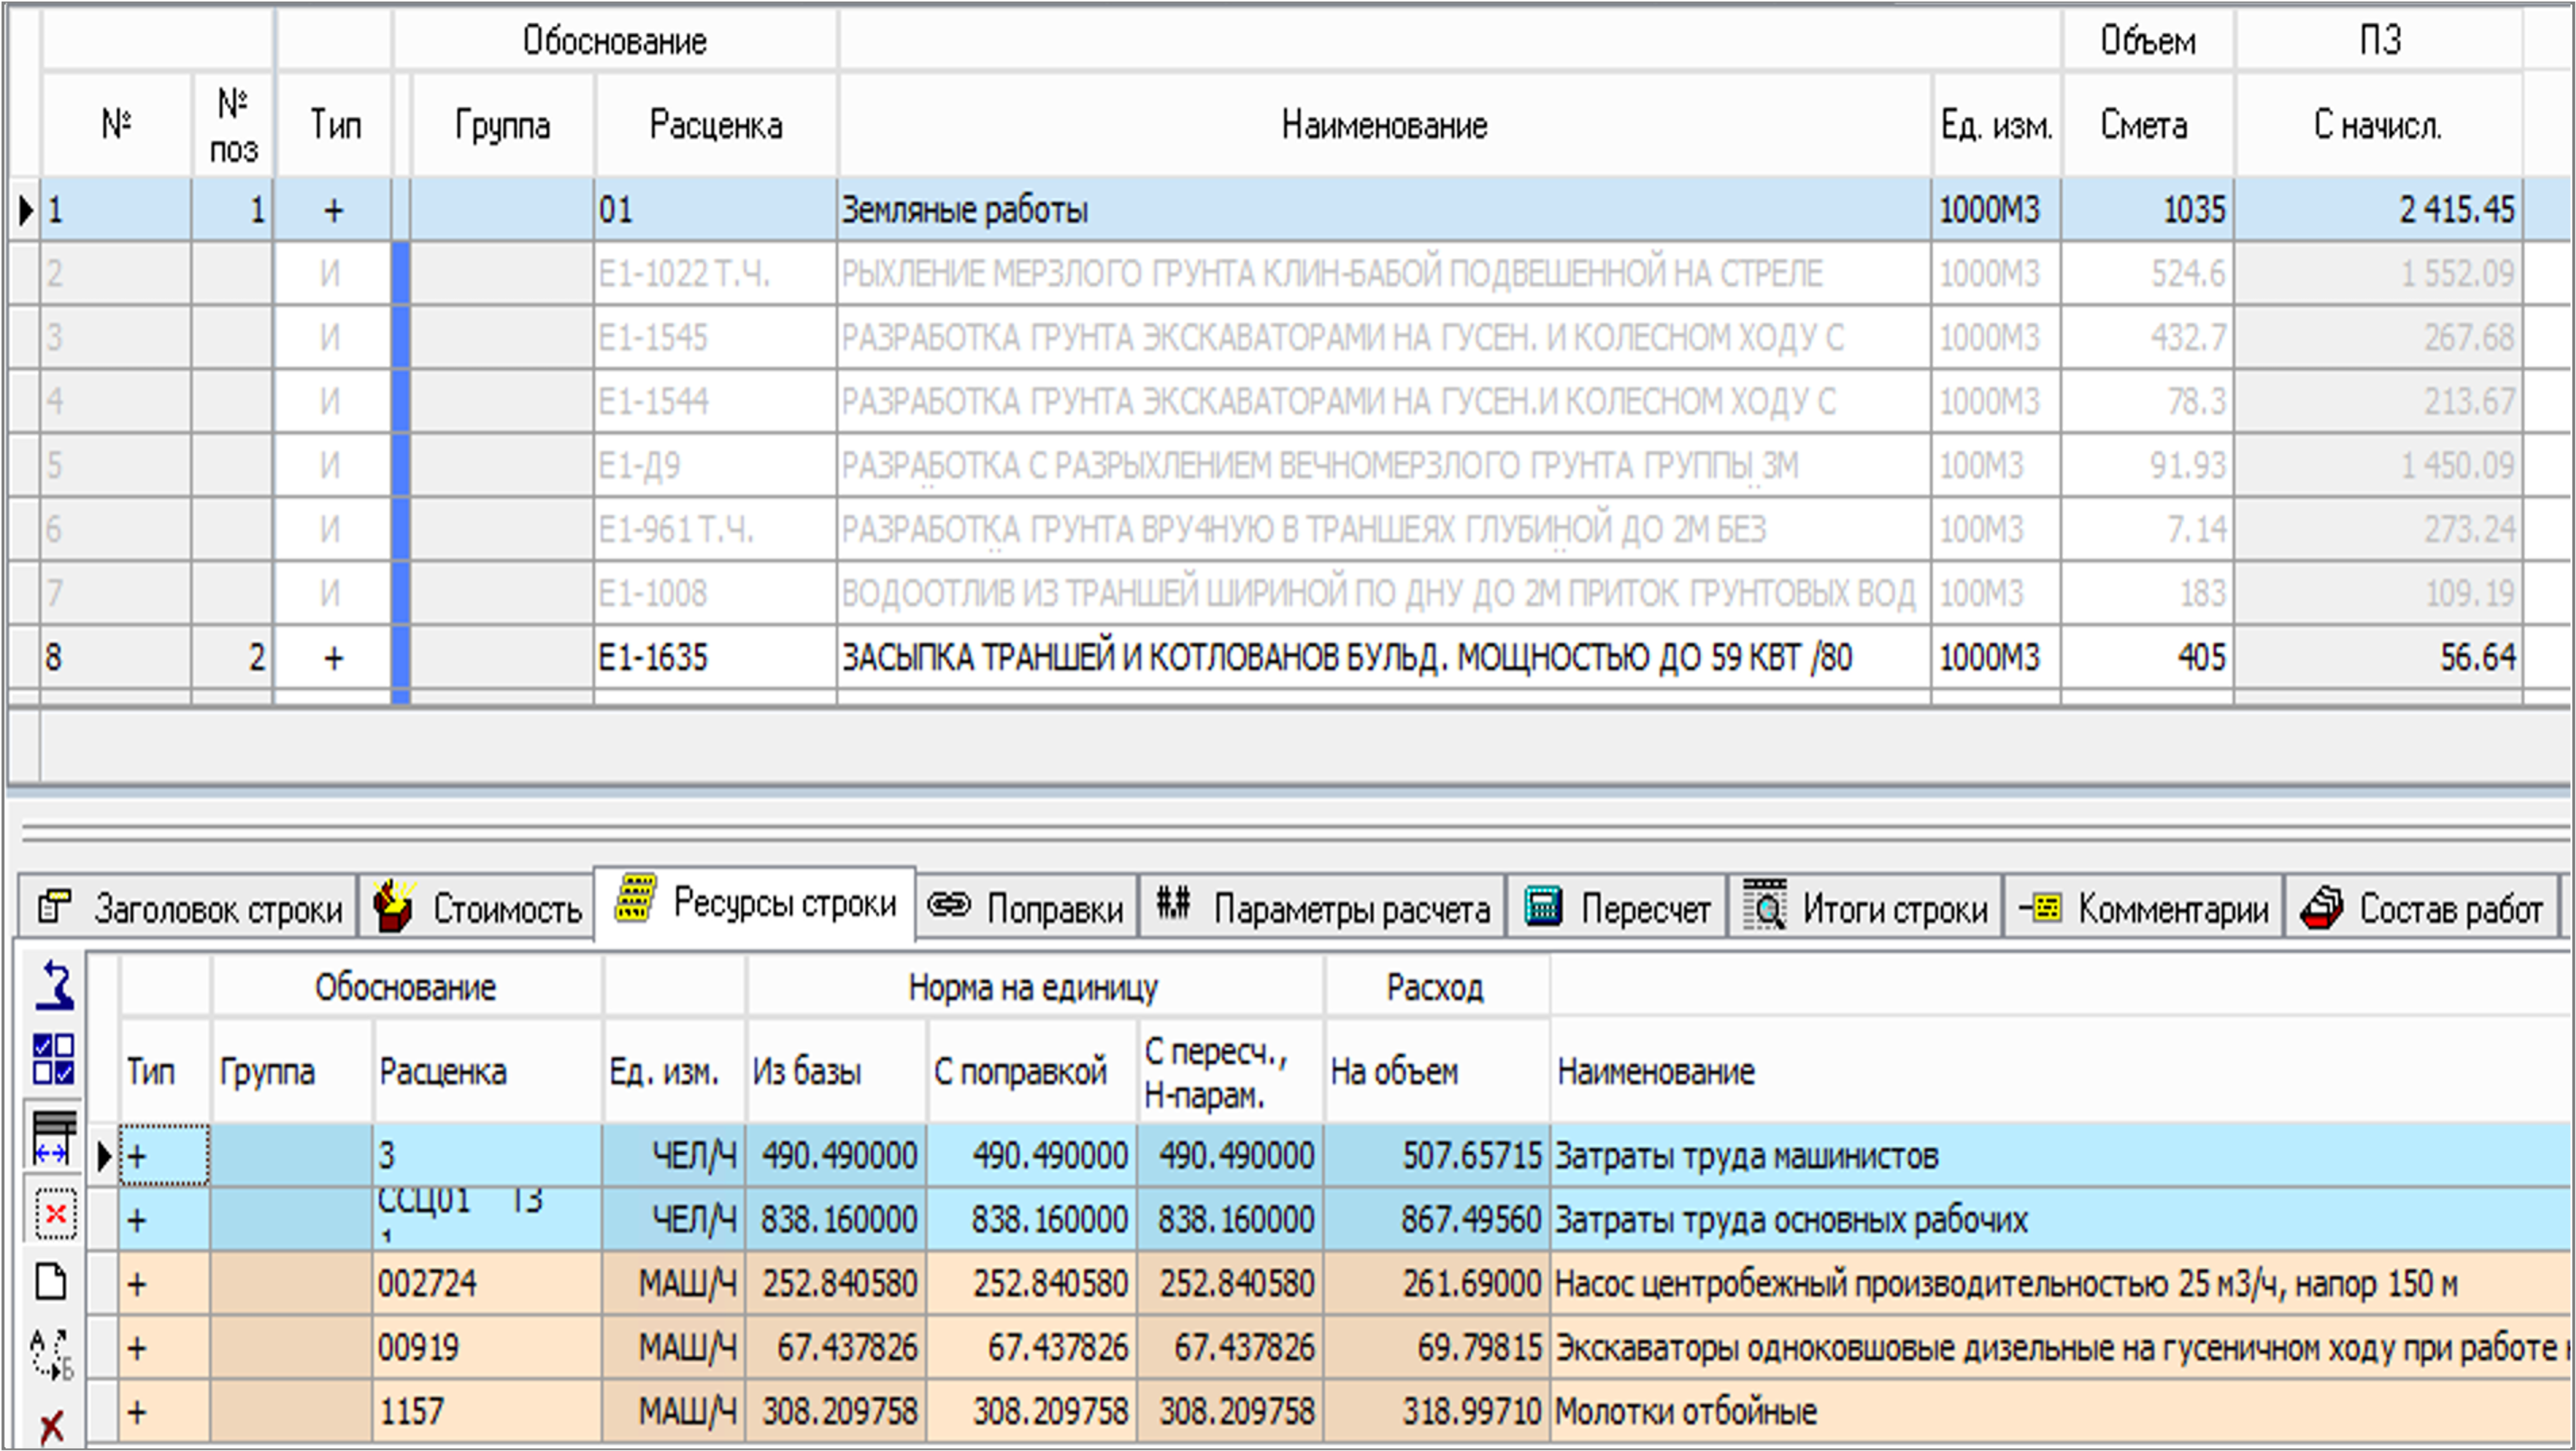The height and width of the screenshot is (1451, 2576).
Task: Click the Наименование column header in upper table
Action: (x=1384, y=125)
